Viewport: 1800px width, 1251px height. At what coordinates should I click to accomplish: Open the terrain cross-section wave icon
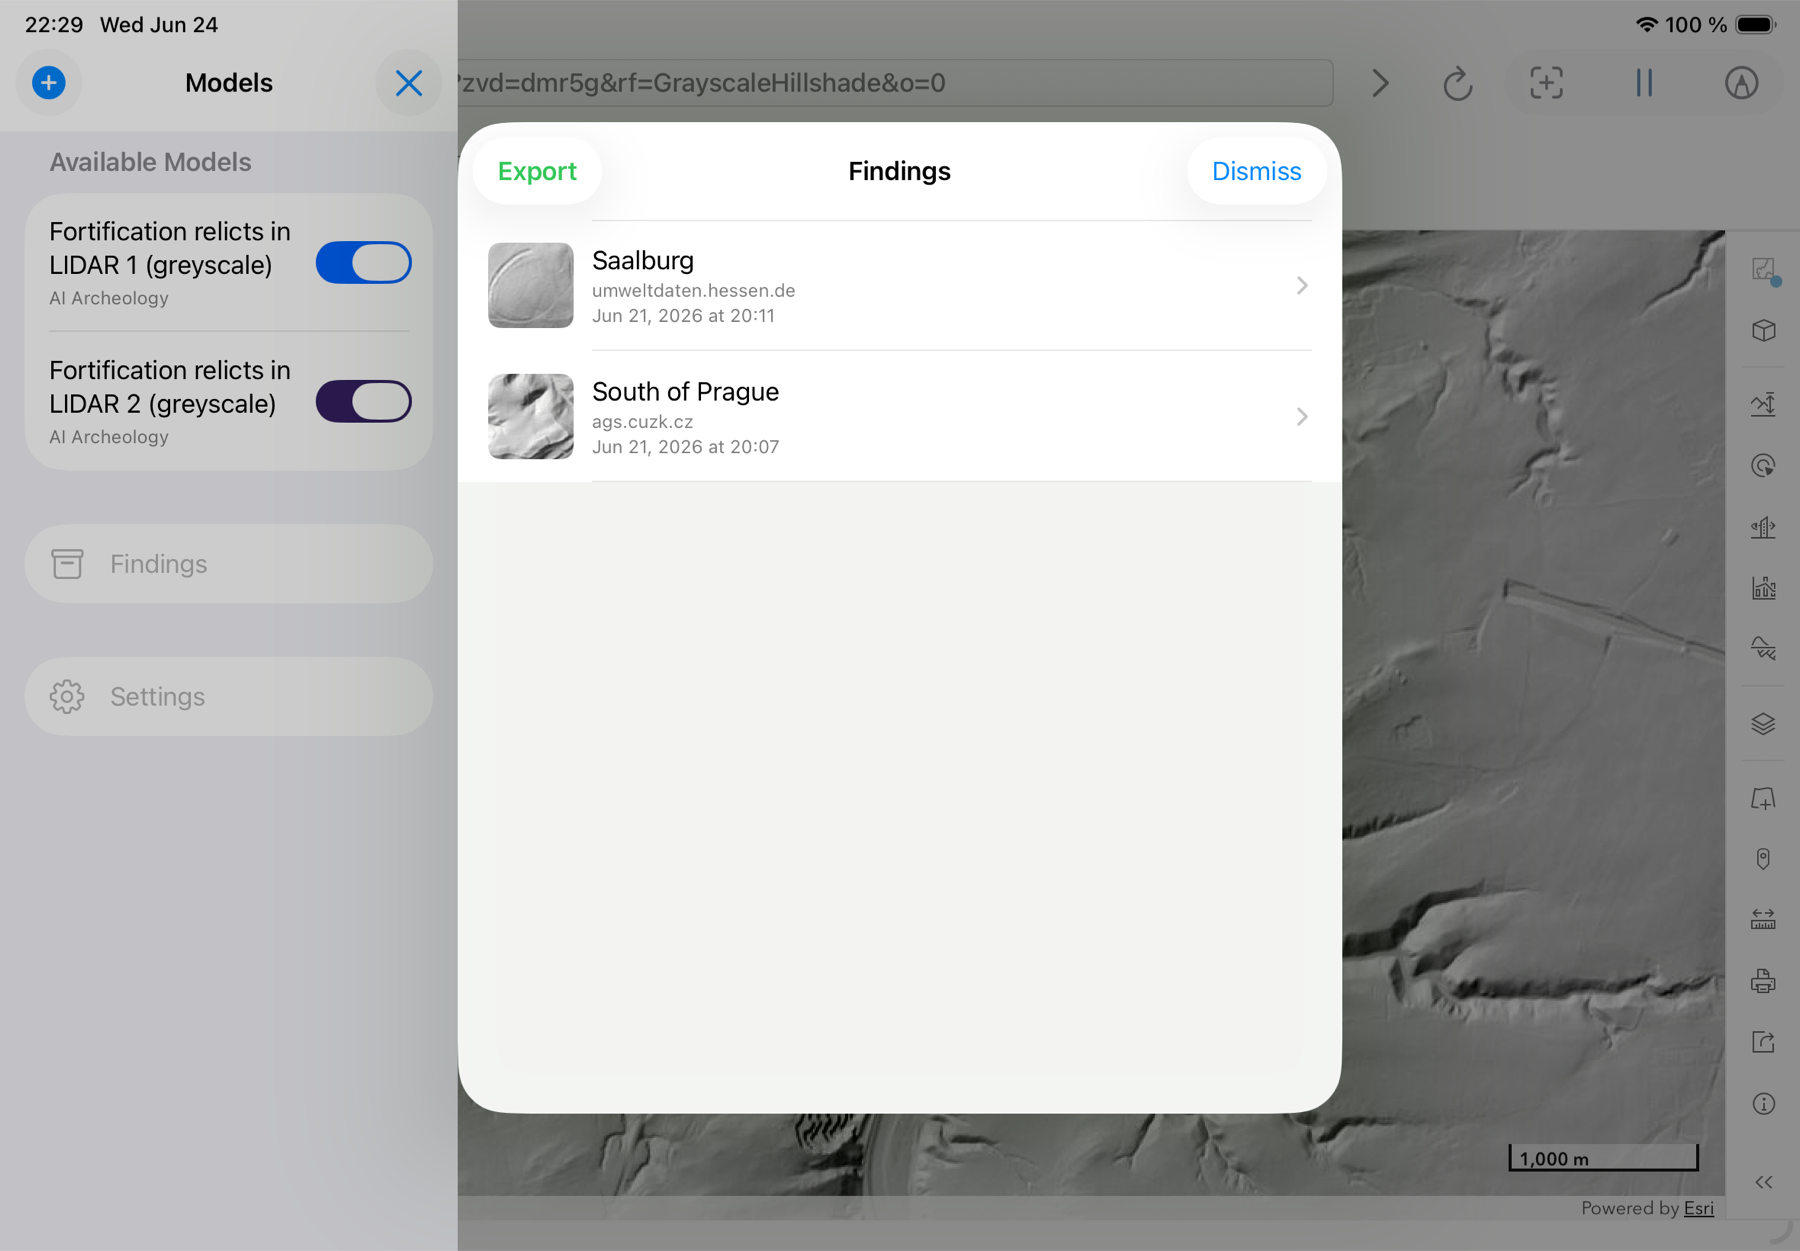1764,649
